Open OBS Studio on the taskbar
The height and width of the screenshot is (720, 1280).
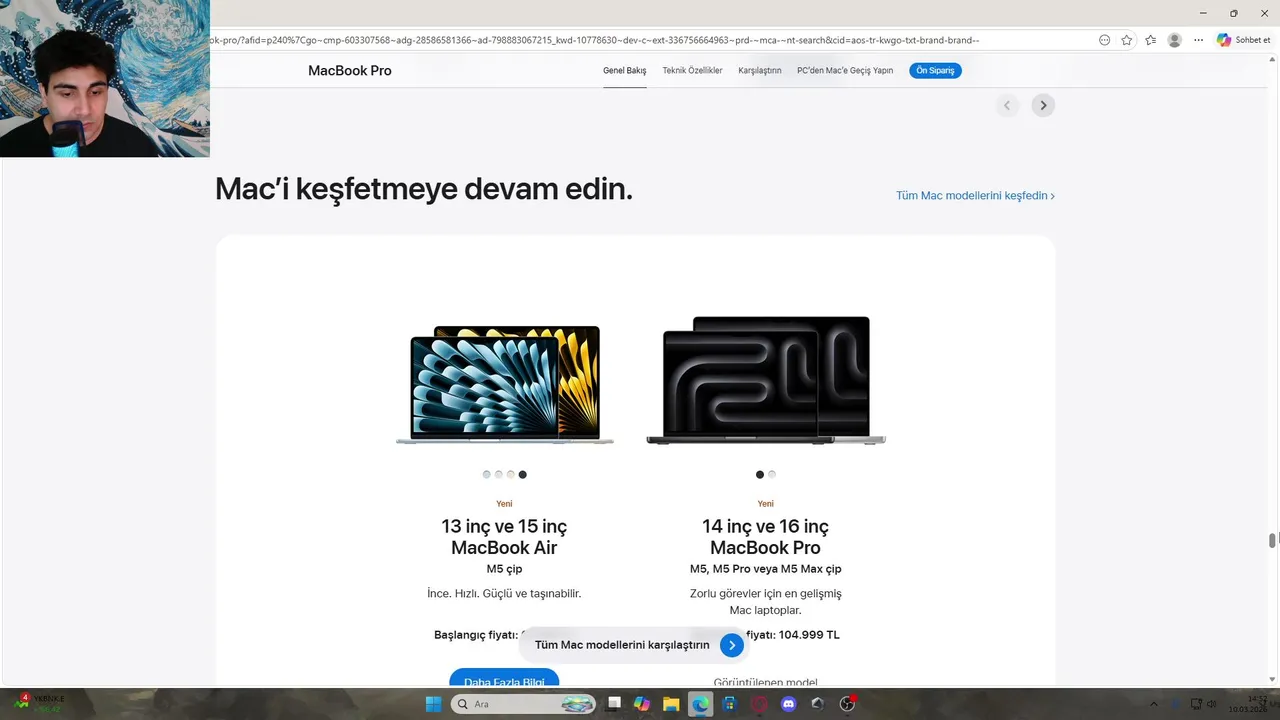(x=847, y=704)
